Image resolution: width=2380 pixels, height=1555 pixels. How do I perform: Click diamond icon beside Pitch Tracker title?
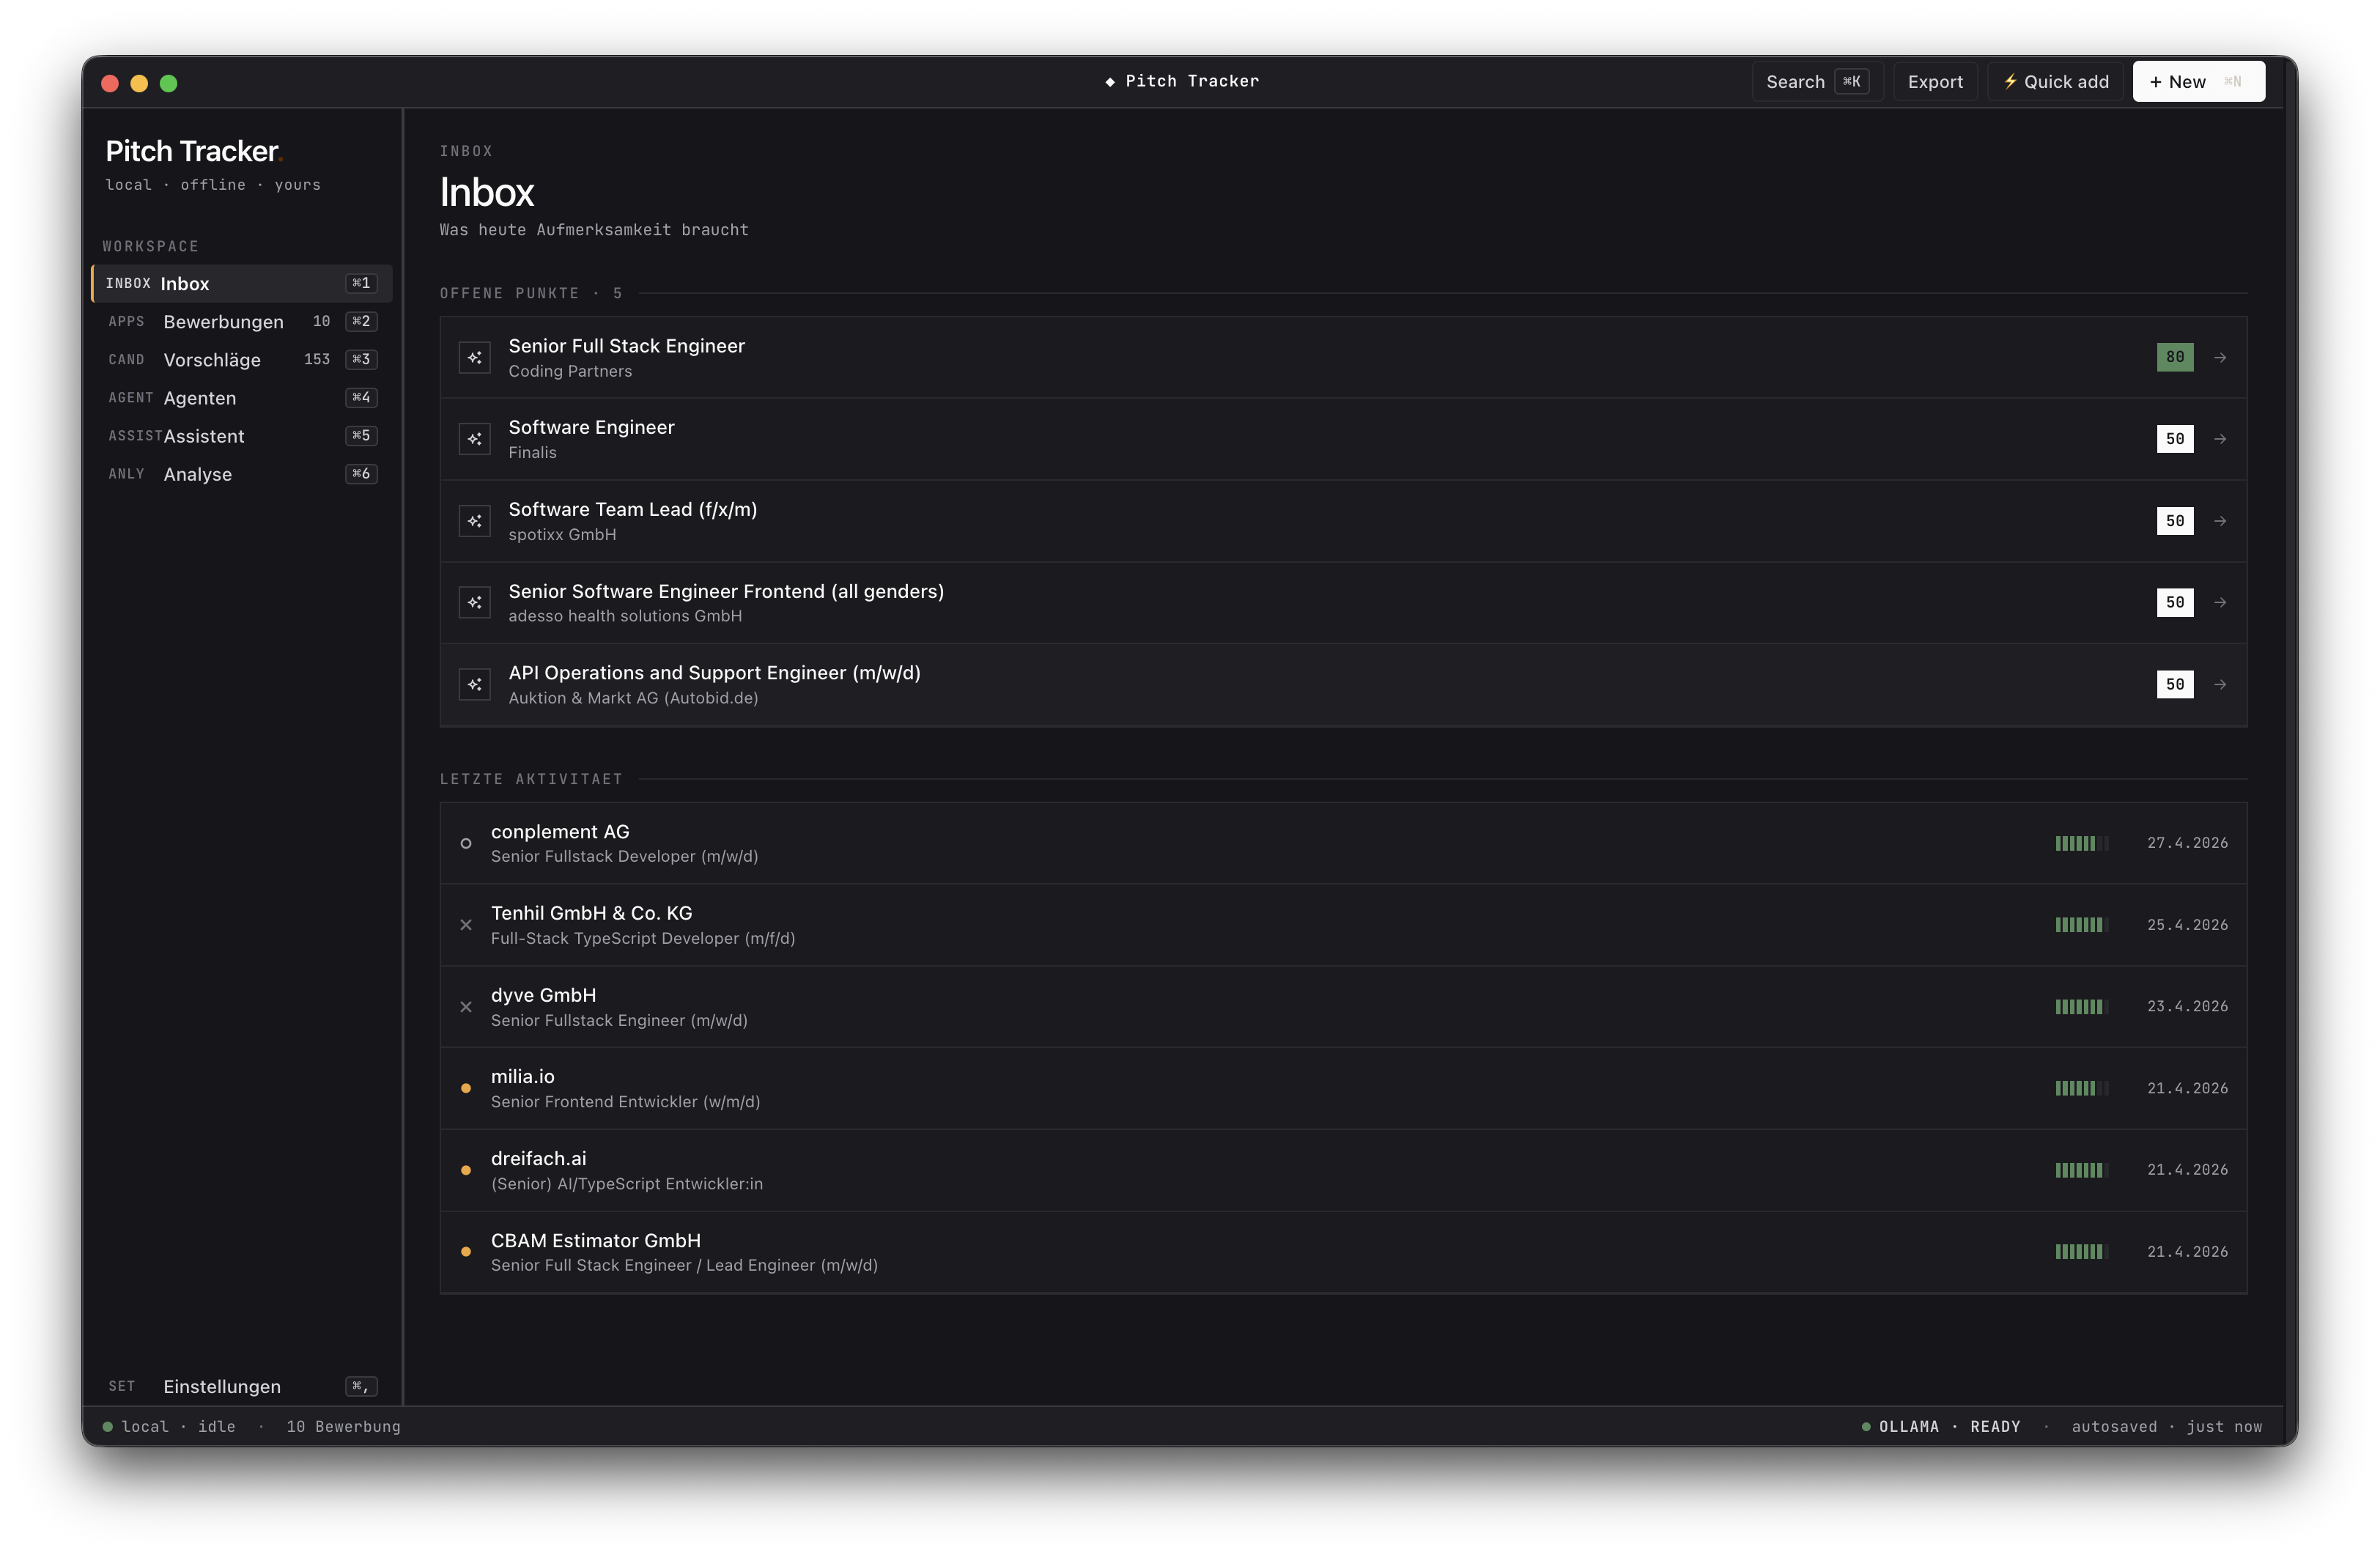pos(1110,82)
